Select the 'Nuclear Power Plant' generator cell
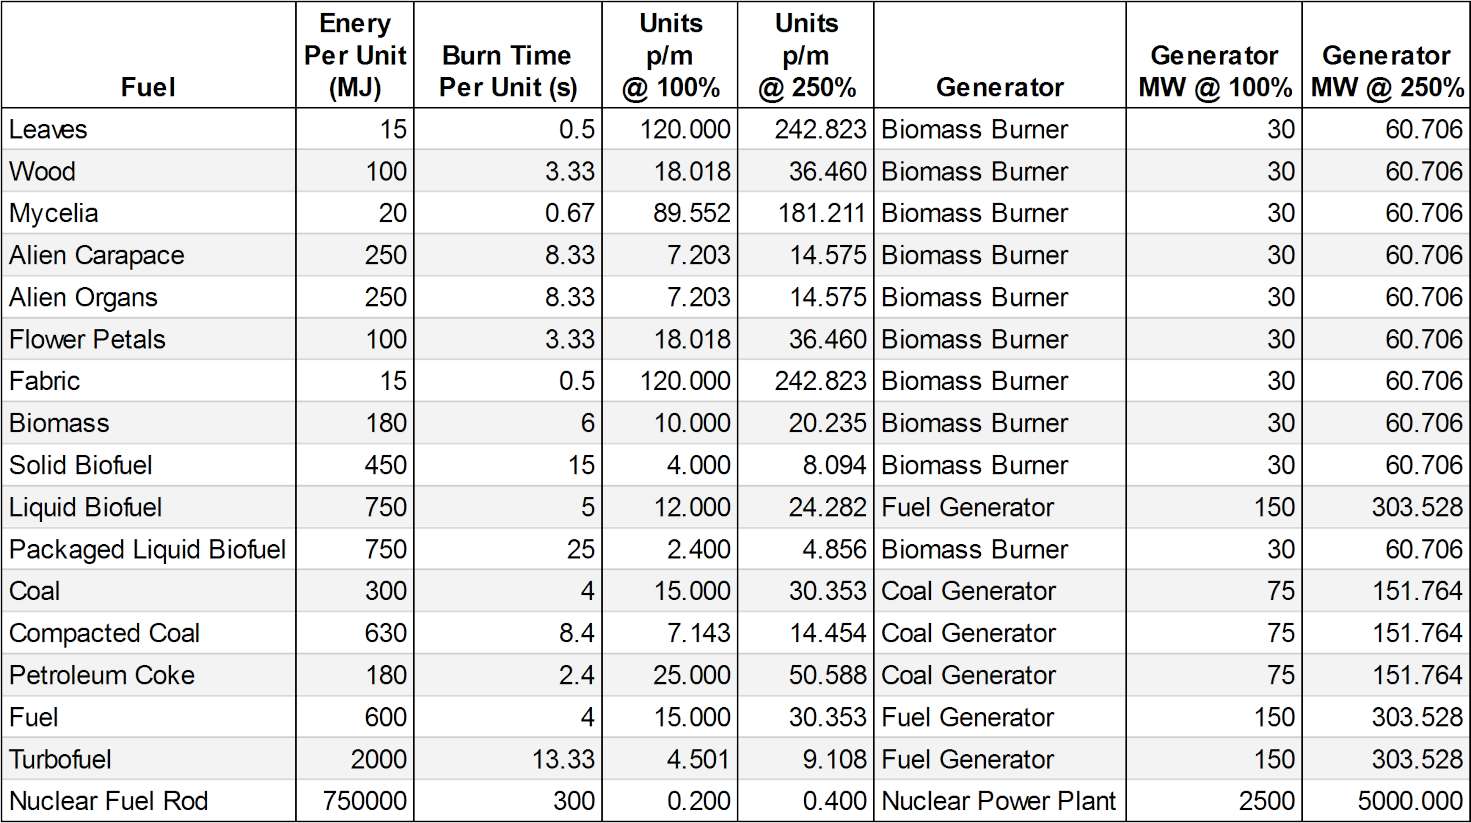The width and height of the screenshot is (1471, 823). (x=998, y=801)
